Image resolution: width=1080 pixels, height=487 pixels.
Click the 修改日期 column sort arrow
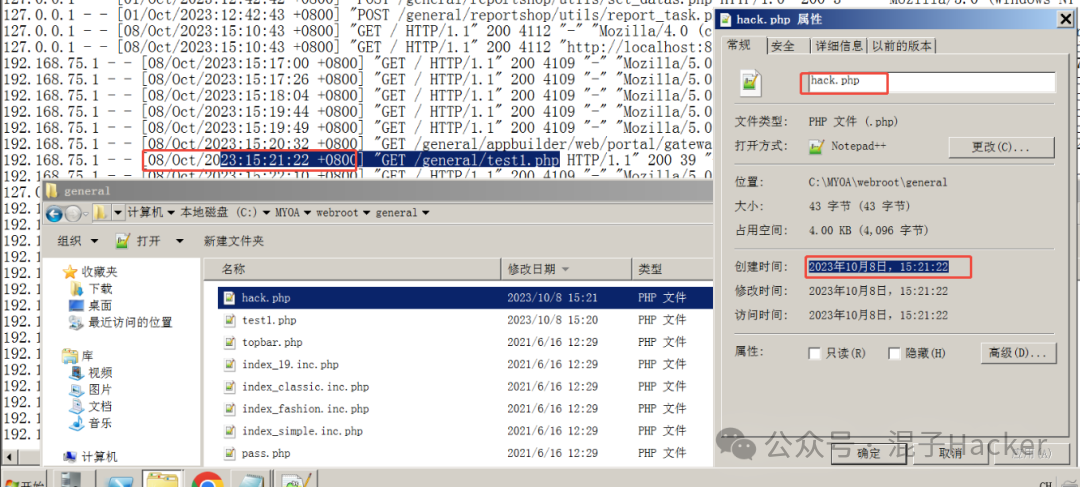click(566, 269)
